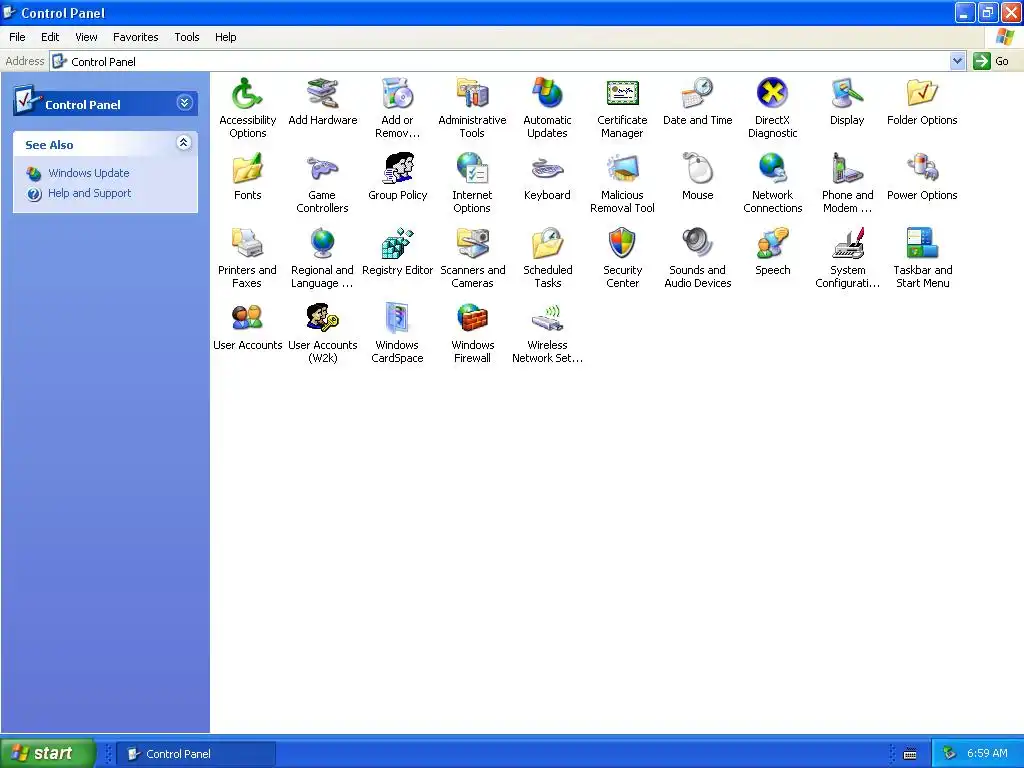The width and height of the screenshot is (1024, 768).
Task: Open the Start menu
Action: coord(48,754)
